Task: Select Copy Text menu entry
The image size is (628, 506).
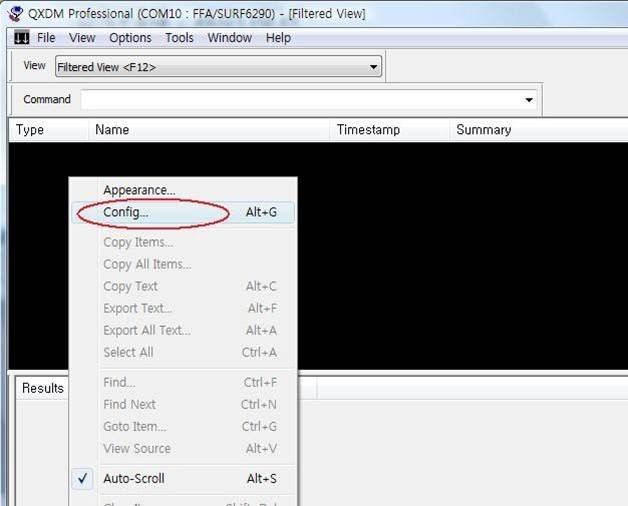Action: pos(183,286)
